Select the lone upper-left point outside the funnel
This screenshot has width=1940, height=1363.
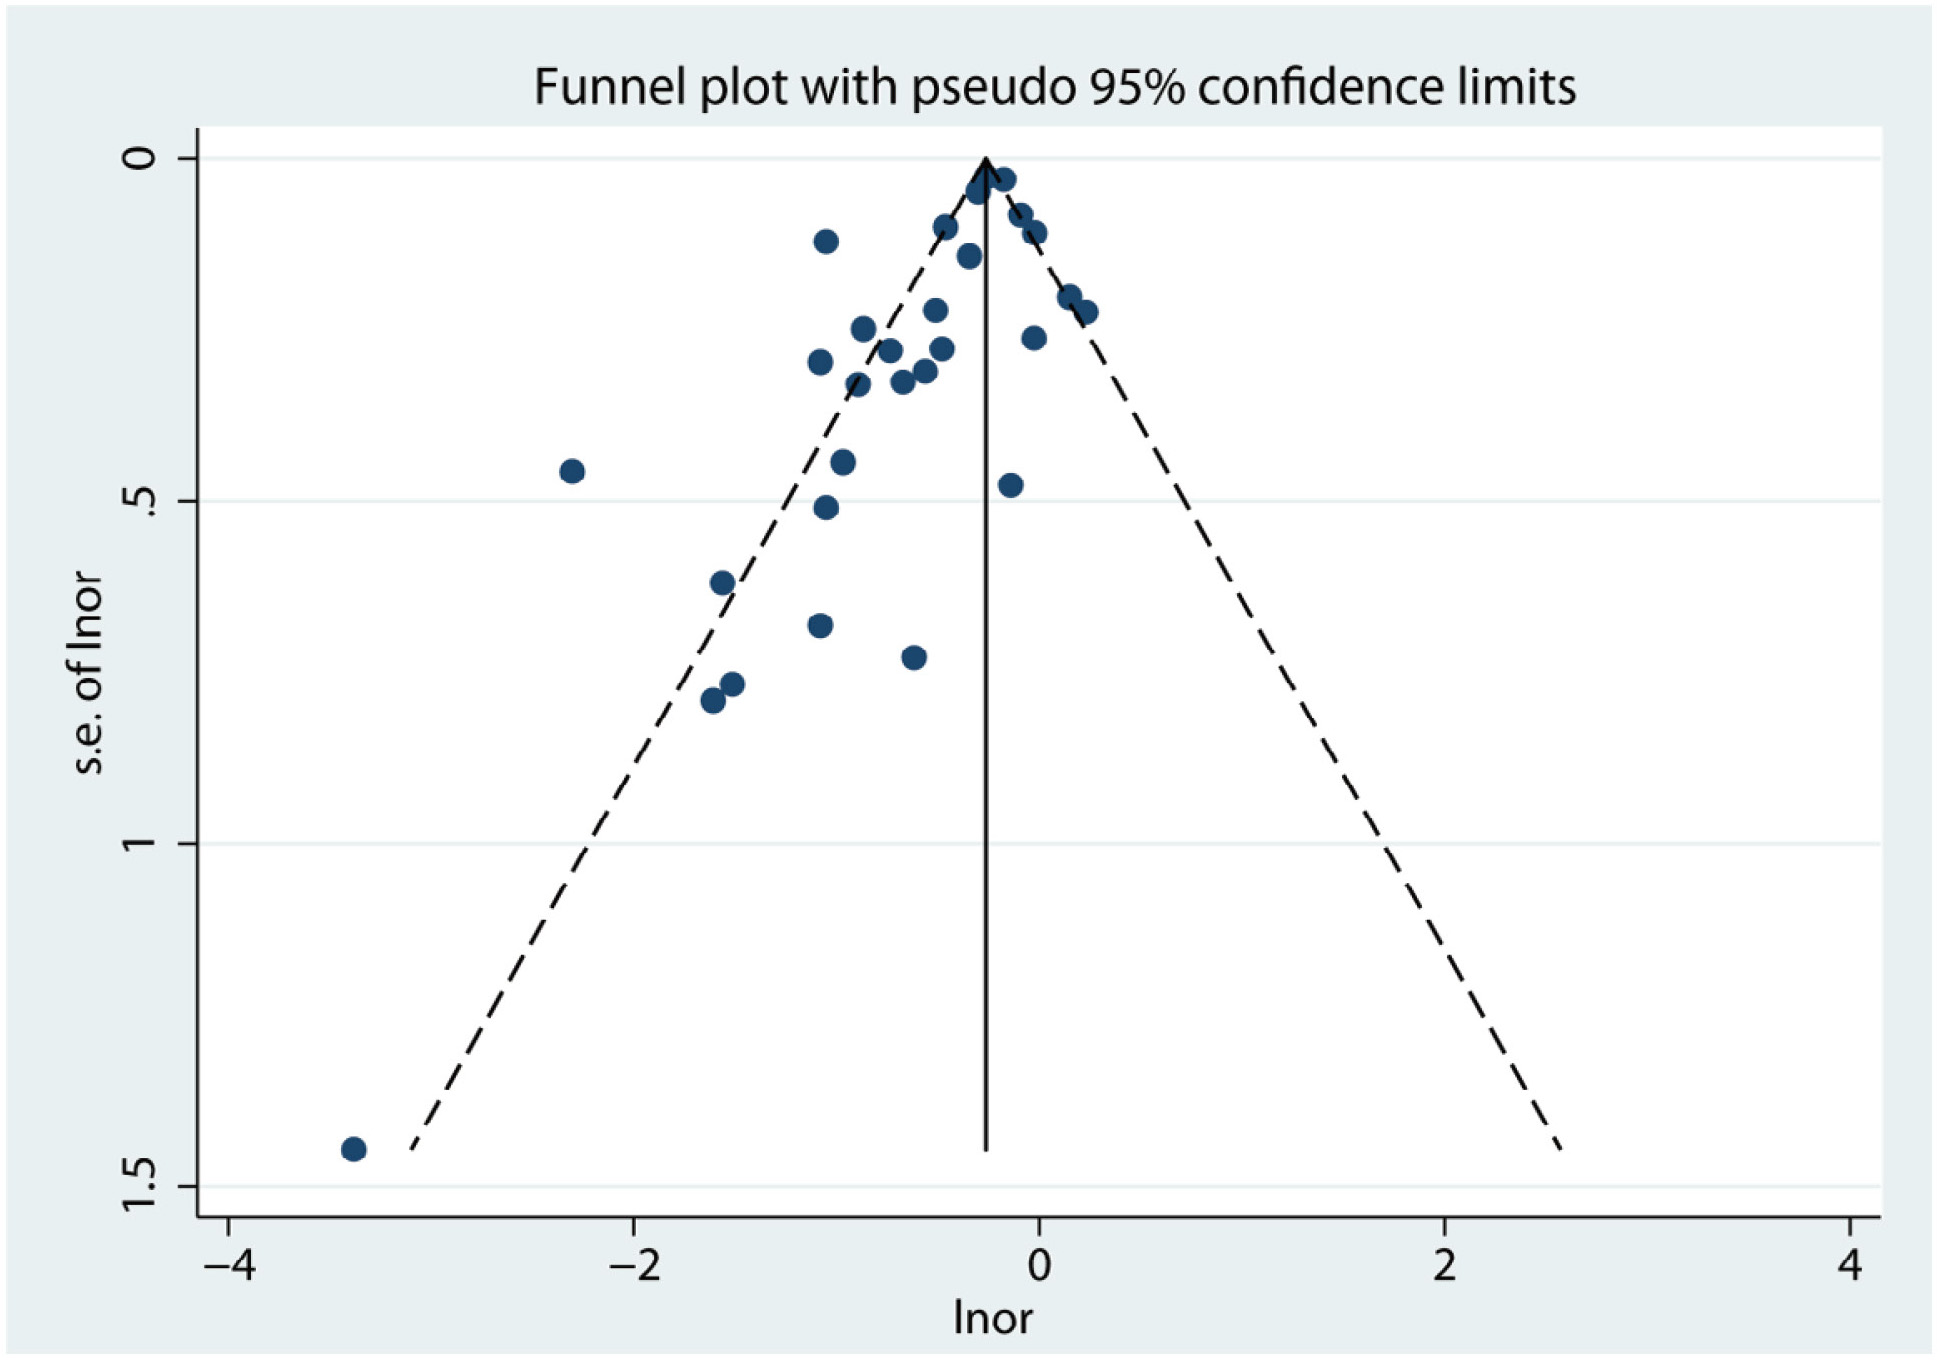coord(826,241)
